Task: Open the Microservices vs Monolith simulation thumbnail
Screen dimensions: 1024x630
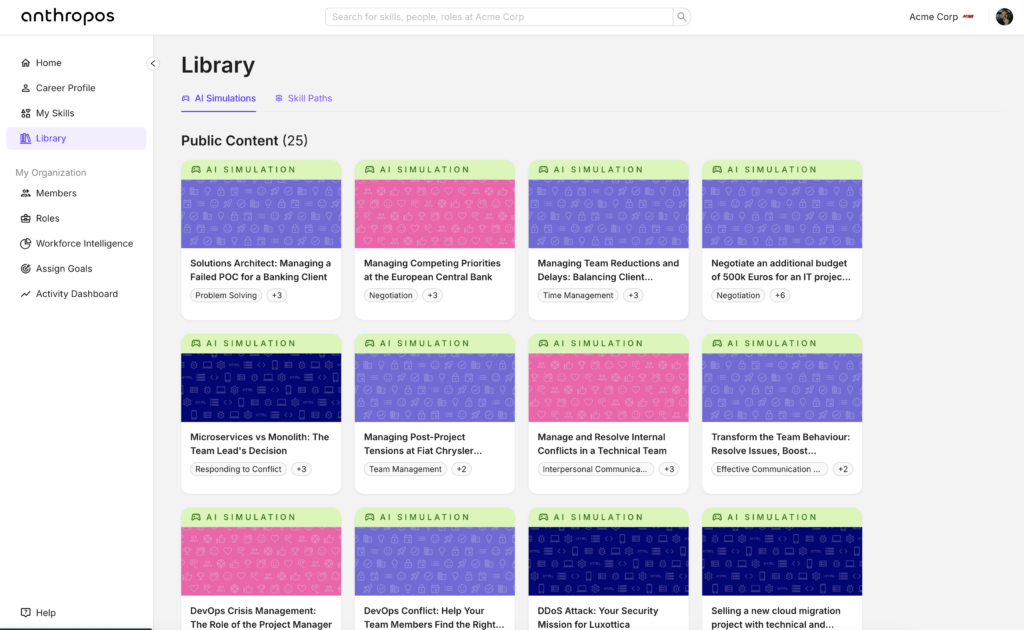Action: pos(261,387)
